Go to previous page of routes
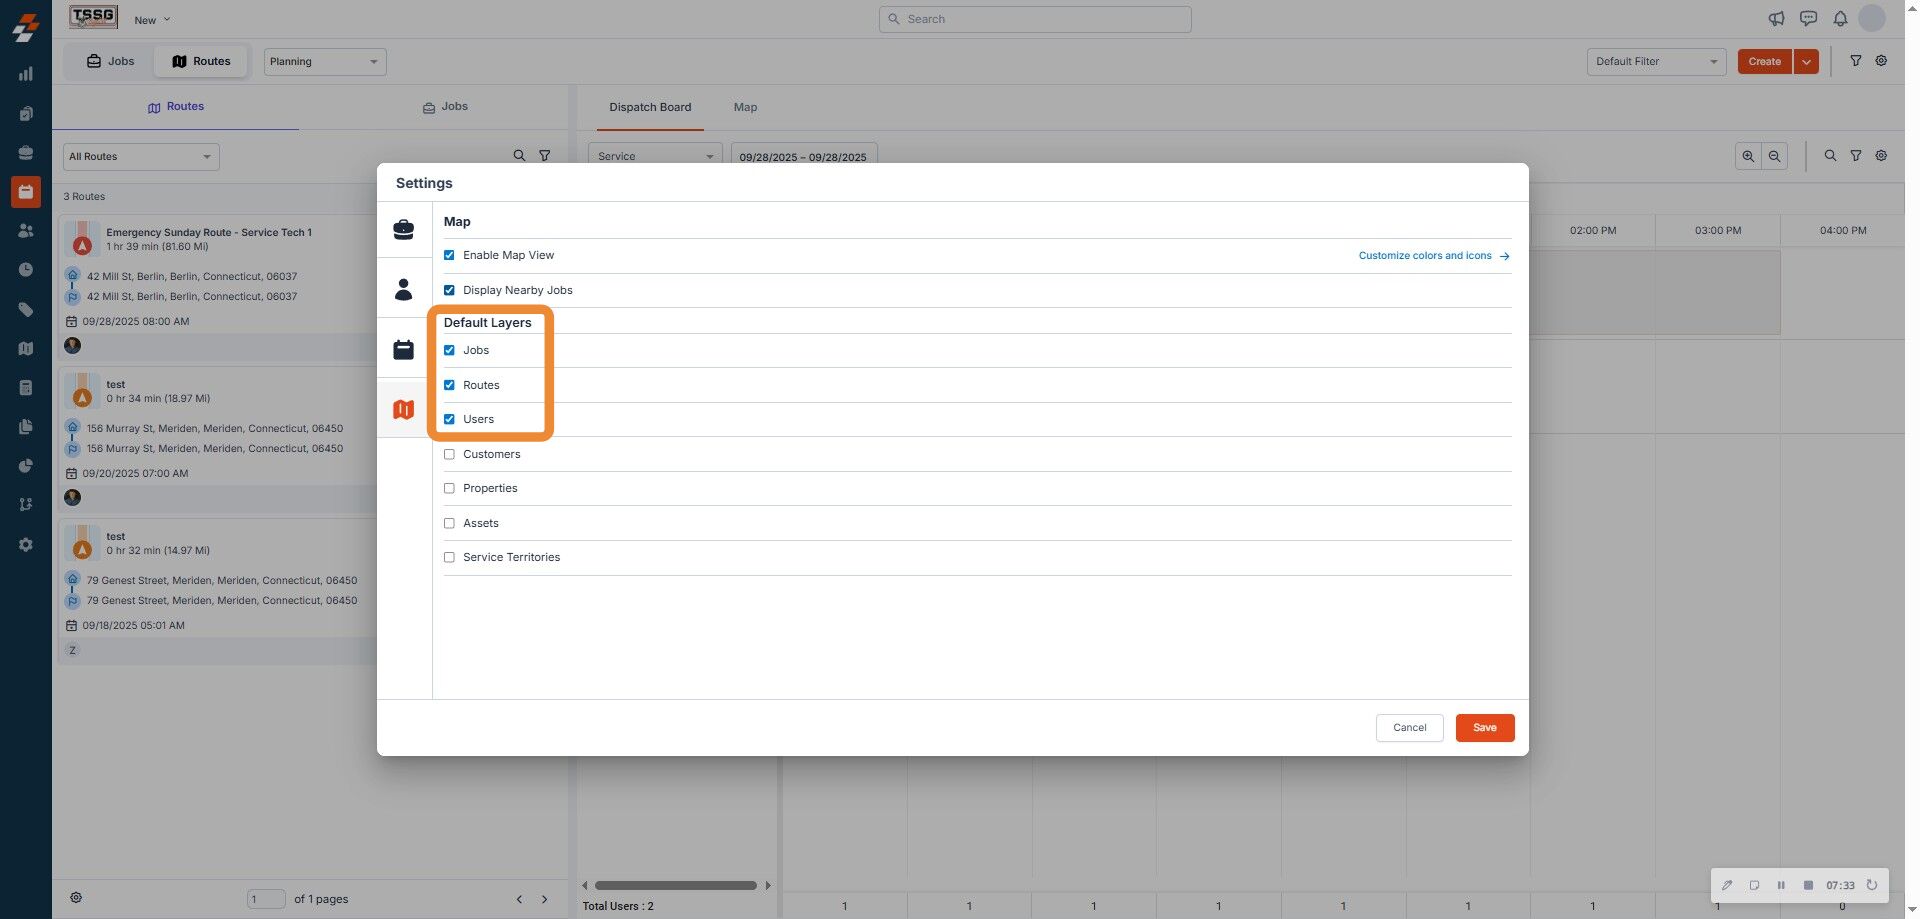The height and width of the screenshot is (919, 1920). pos(519,899)
